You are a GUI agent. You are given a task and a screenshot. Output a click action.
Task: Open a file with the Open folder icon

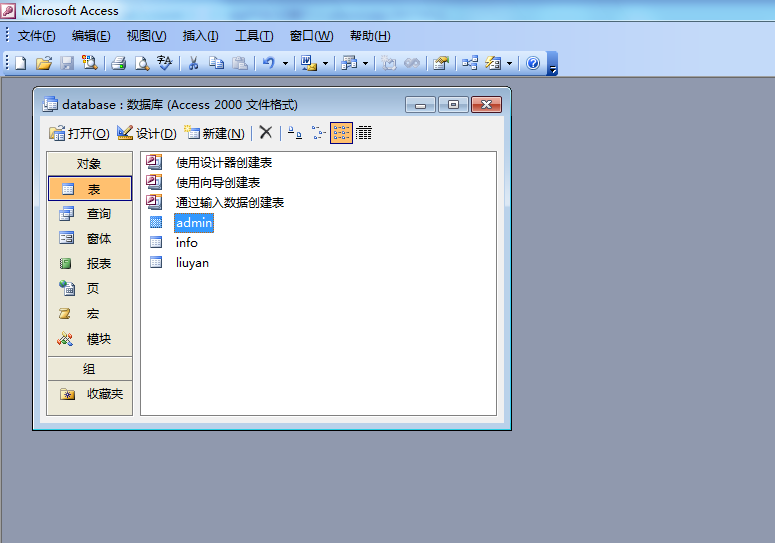(43, 63)
